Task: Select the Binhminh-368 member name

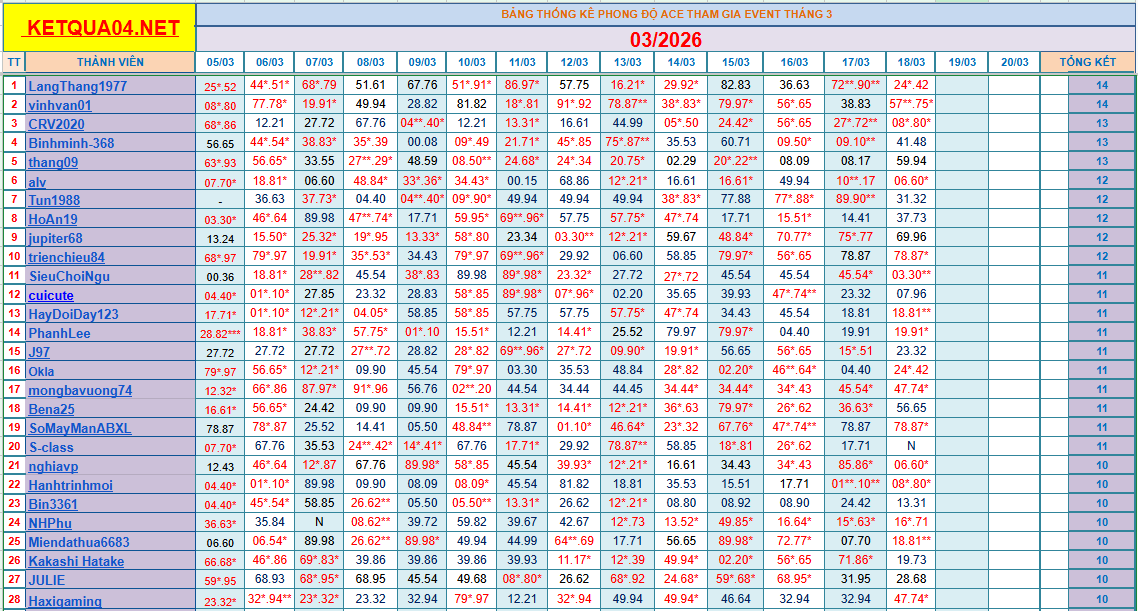Action: pos(71,143)
